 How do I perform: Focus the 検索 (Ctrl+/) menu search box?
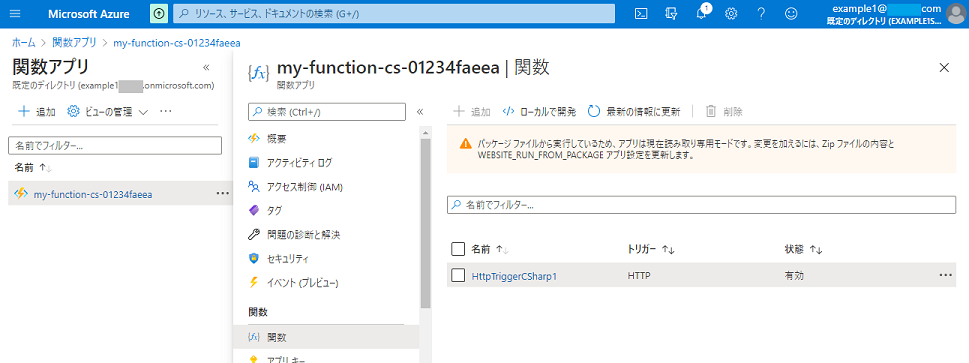(x=326, y=112)
